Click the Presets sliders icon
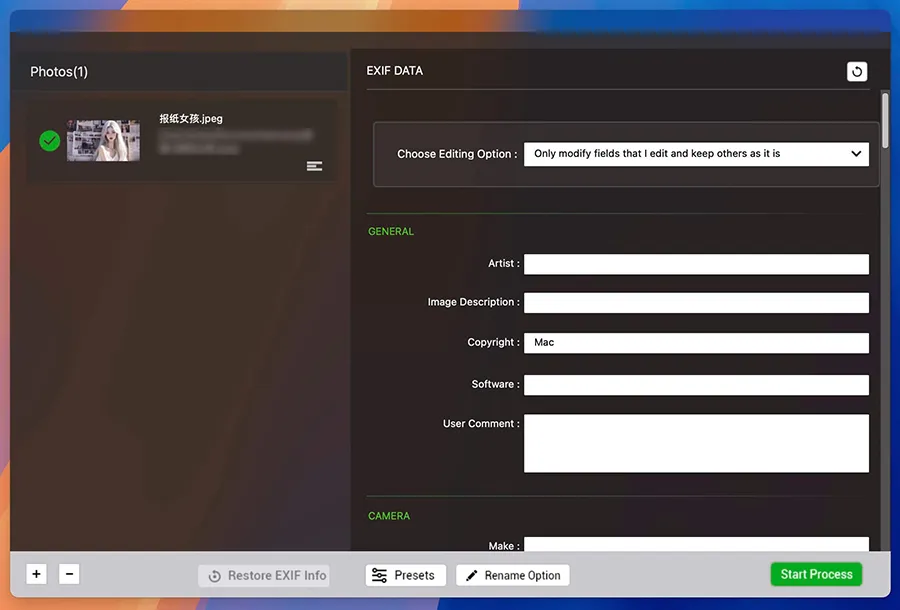 click(380, 576)
